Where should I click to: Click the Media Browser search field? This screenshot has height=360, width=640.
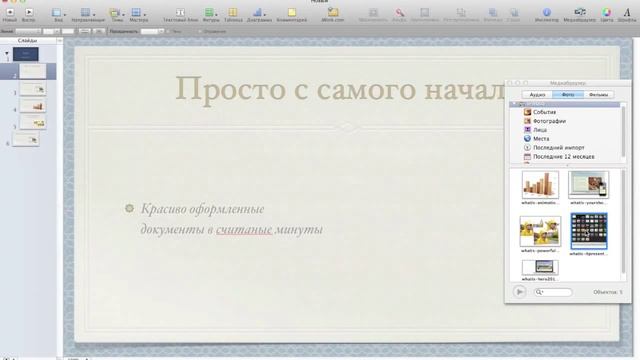click(553, 292)
